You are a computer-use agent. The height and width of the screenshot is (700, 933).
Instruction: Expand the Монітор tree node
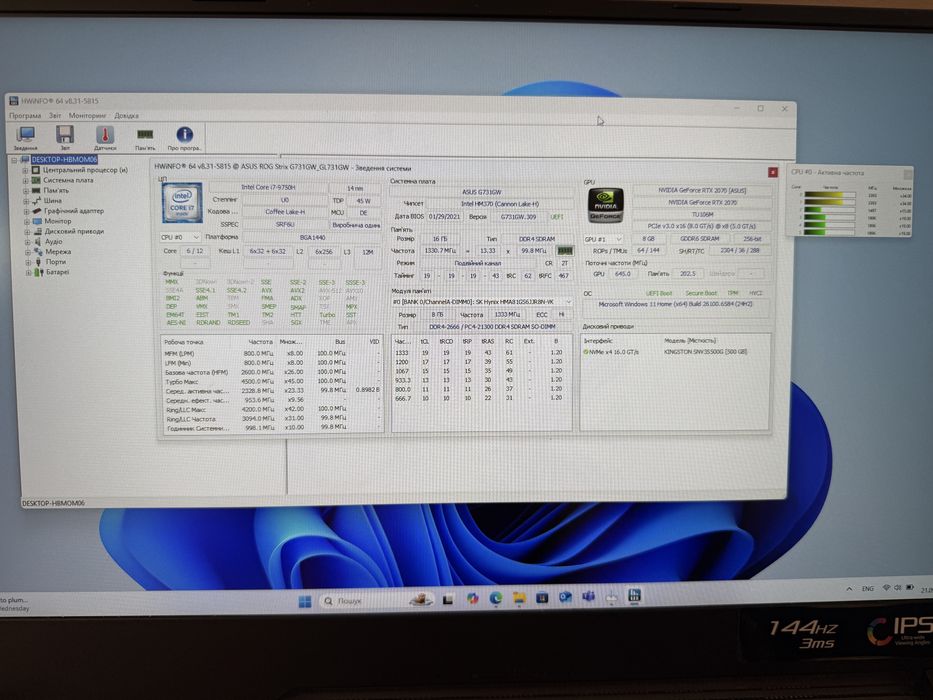point(27,221)
